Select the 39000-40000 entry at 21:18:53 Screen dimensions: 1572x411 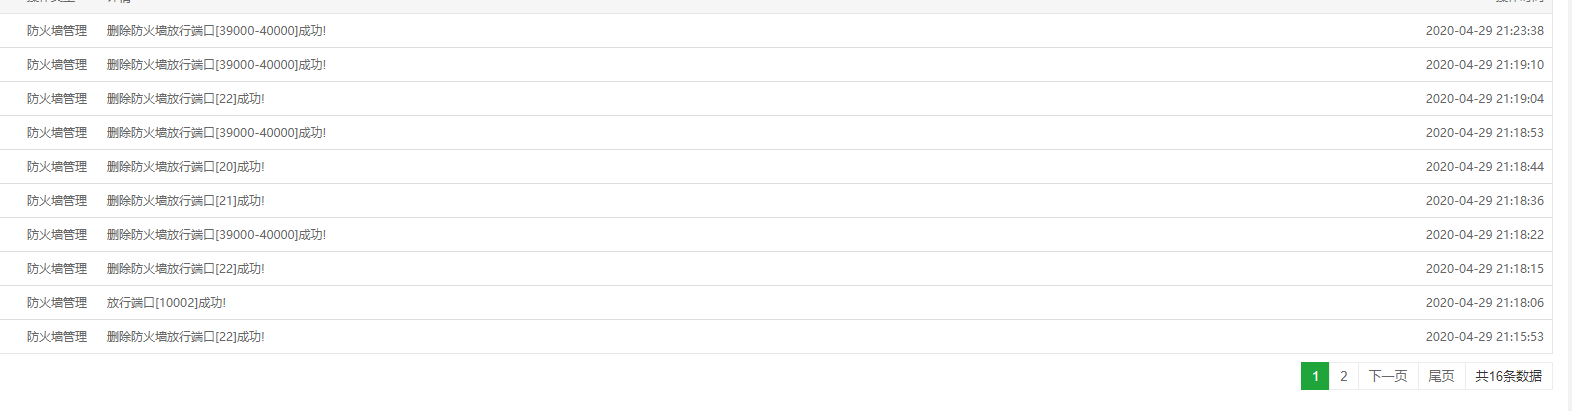pos(216,133)
